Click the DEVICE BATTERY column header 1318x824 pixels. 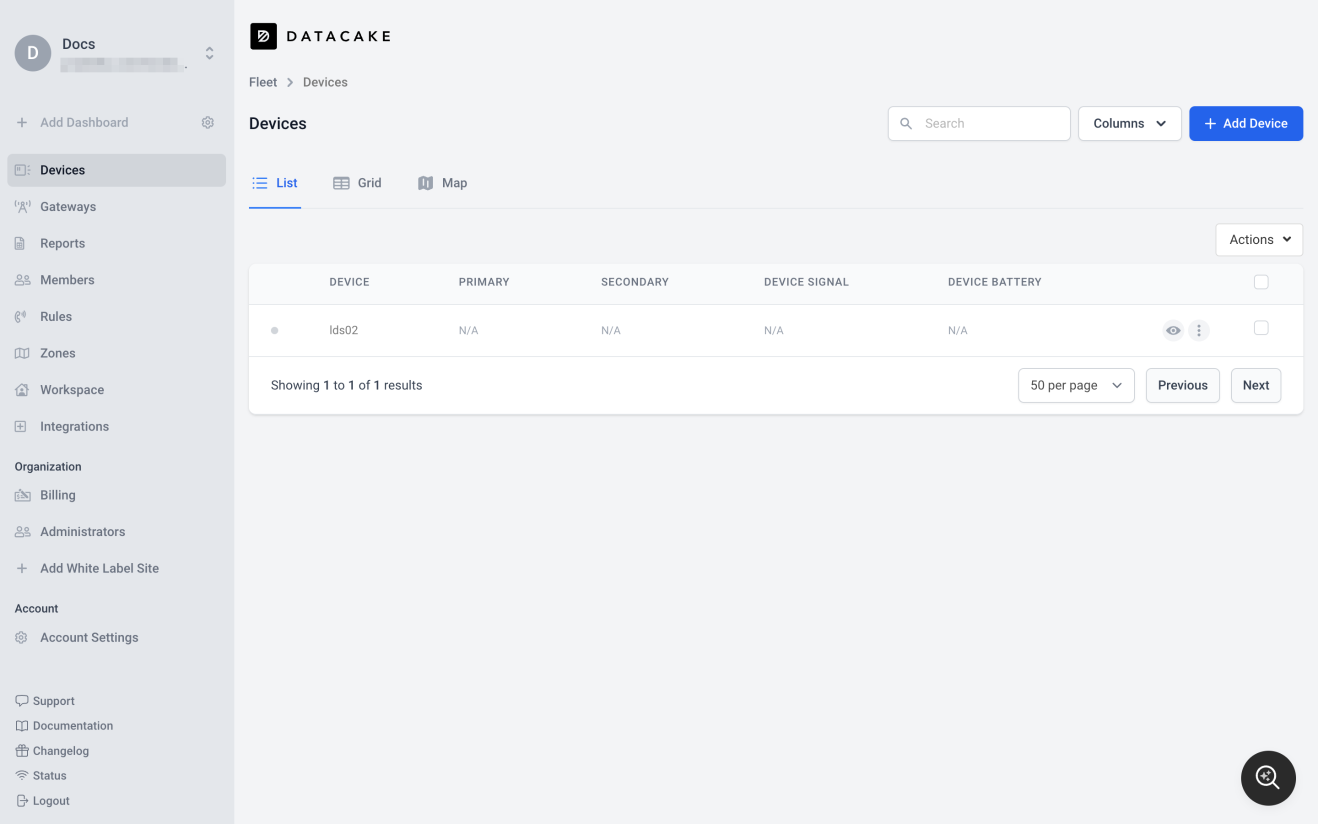tap(995, 282)
